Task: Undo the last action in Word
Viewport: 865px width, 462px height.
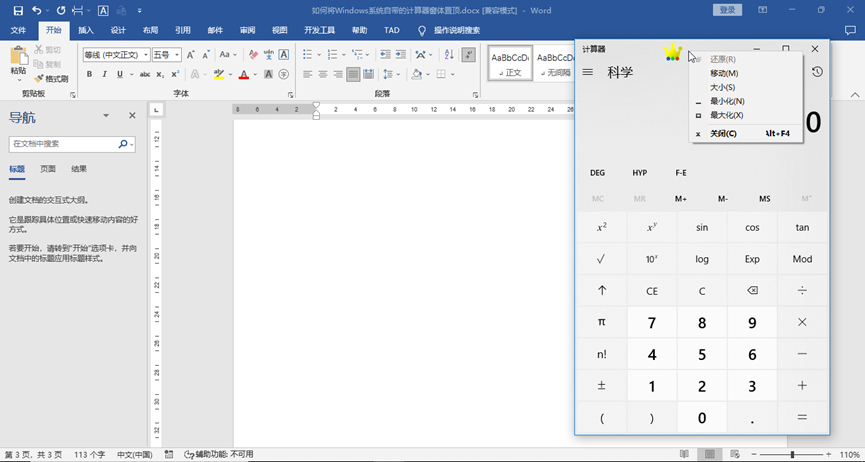Action: (36, 10)
